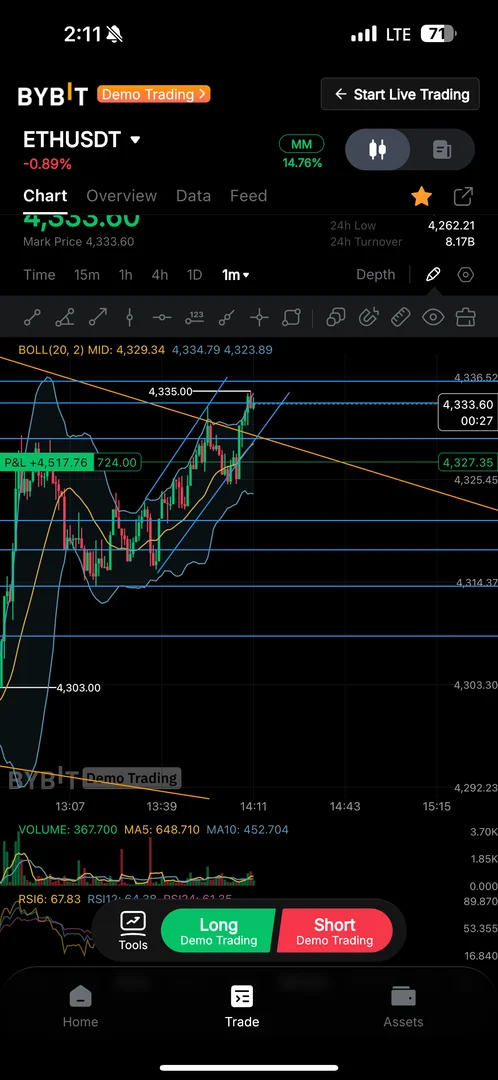Toggle drawings visibility with eye icon
The height and width of the screenshot is (1080, 498).
point(433,318)
